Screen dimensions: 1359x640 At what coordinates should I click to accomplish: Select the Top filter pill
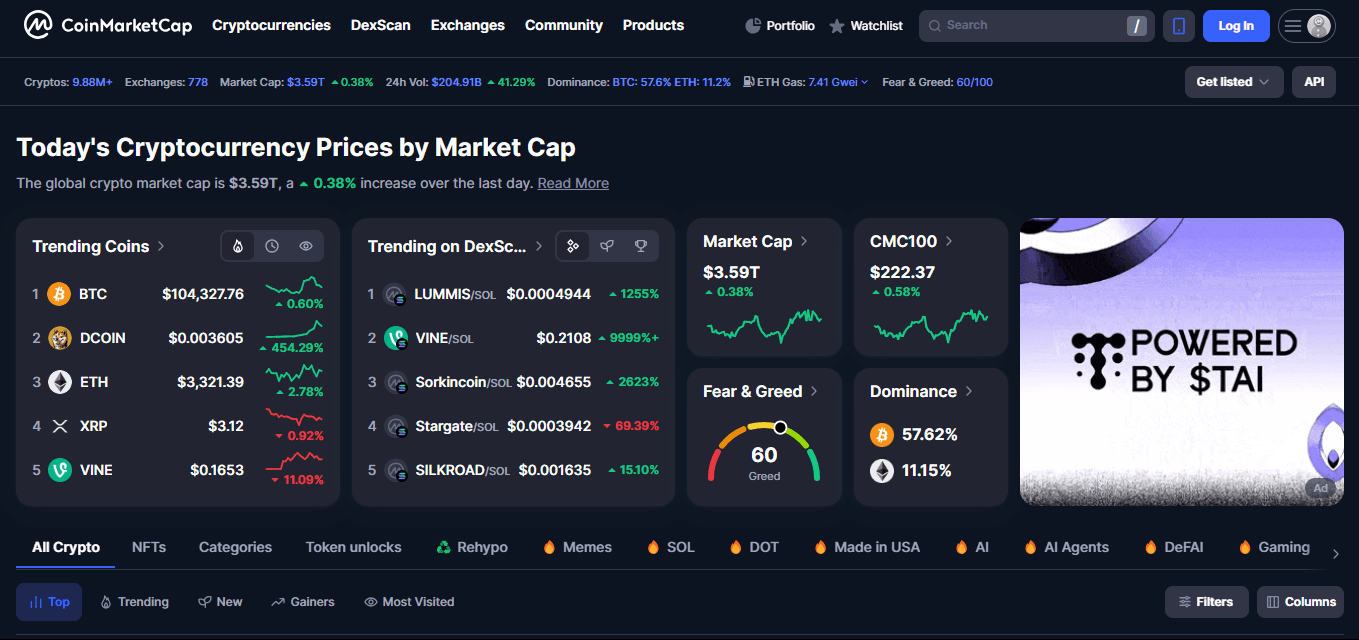(49, 602)
